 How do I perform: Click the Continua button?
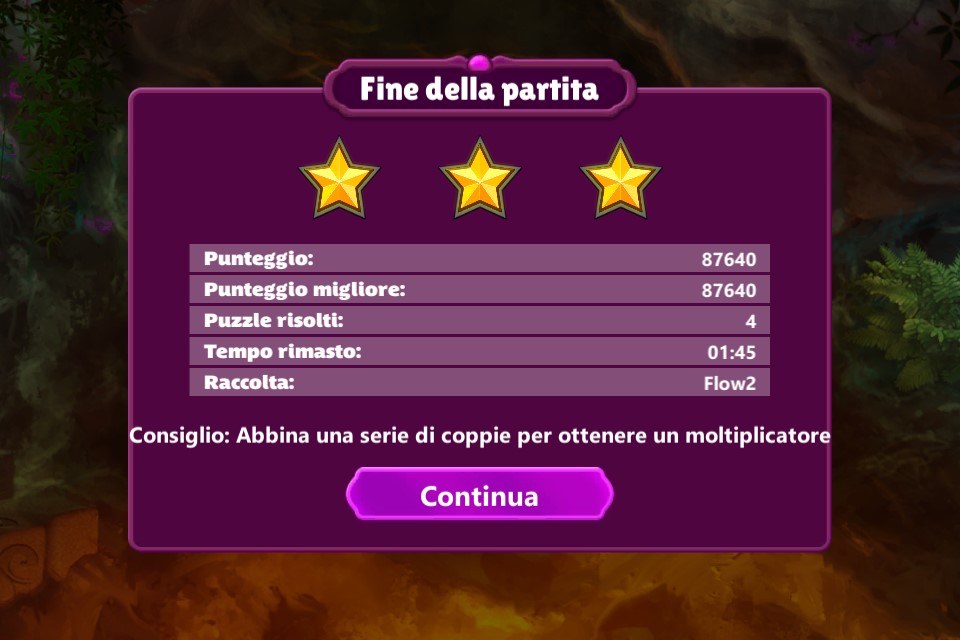(479, 494)
